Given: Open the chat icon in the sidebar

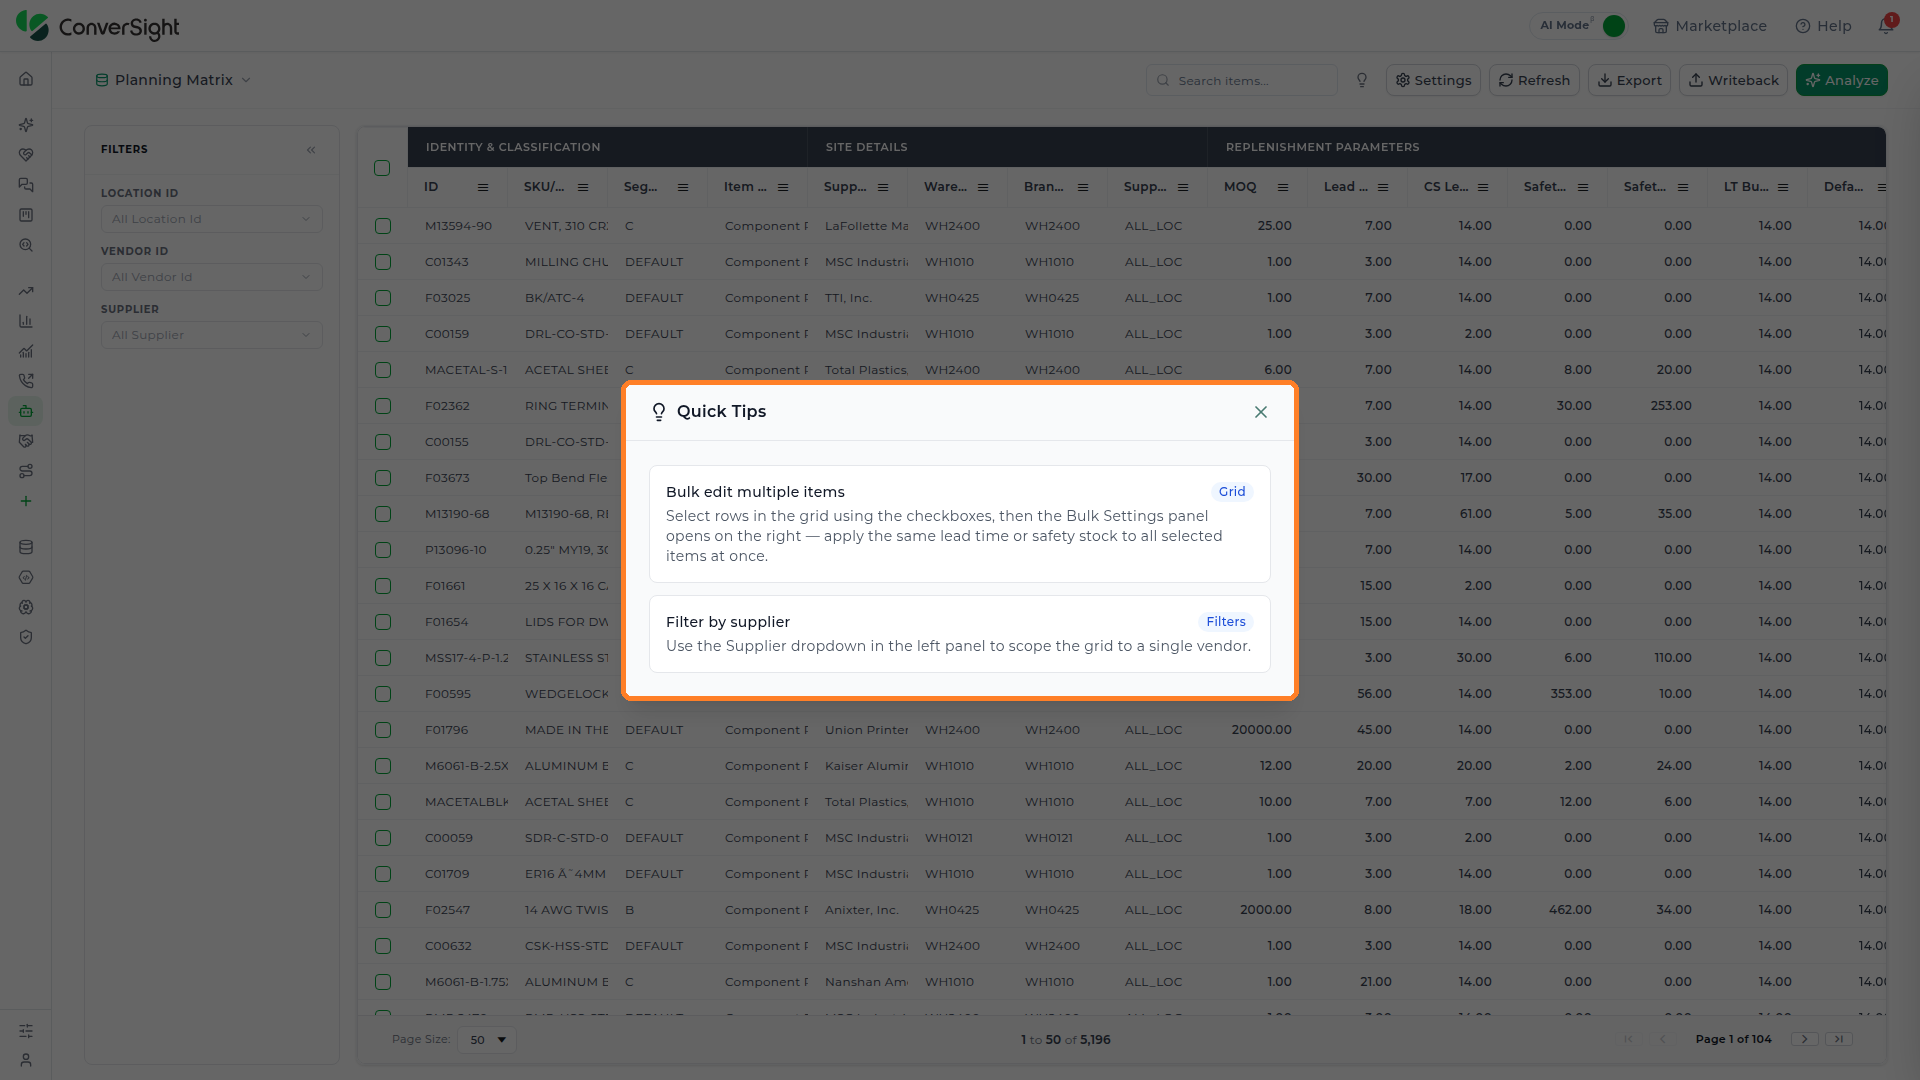Looking at the screenshot, I should pyautogui.click(x=26, y=185).
